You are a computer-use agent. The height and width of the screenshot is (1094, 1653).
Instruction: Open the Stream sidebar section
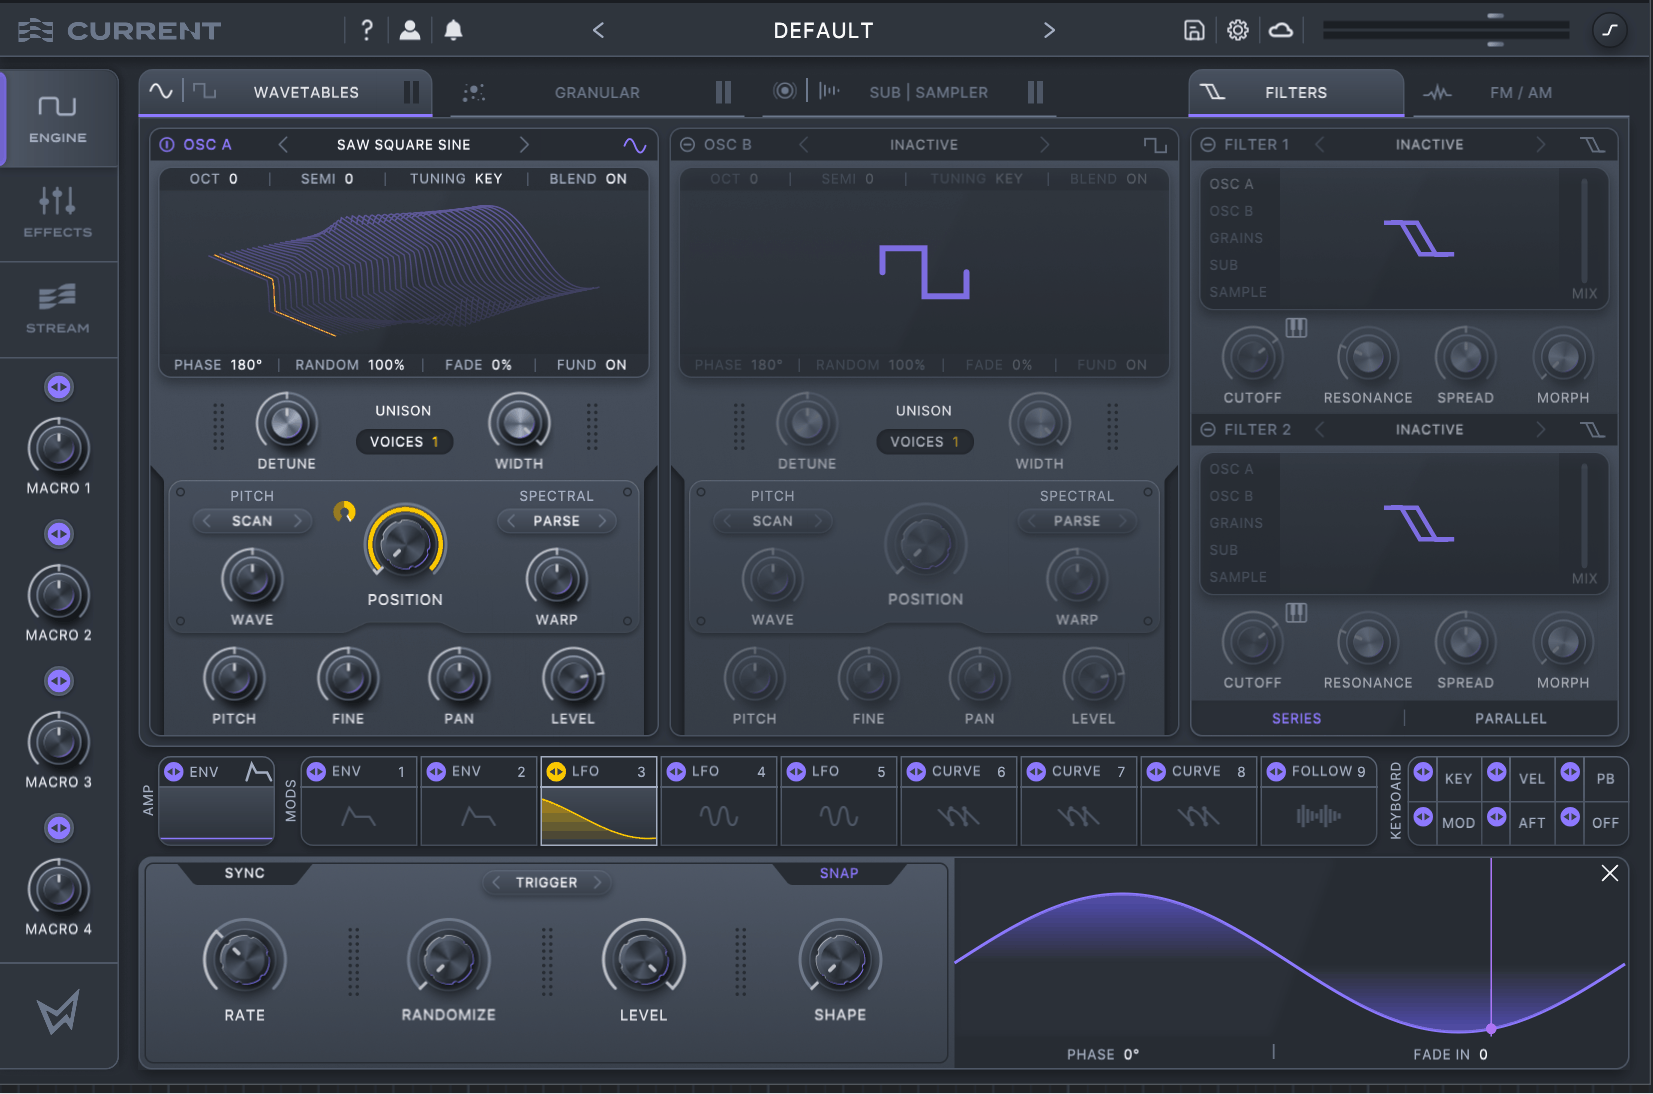tap(58, 309)
